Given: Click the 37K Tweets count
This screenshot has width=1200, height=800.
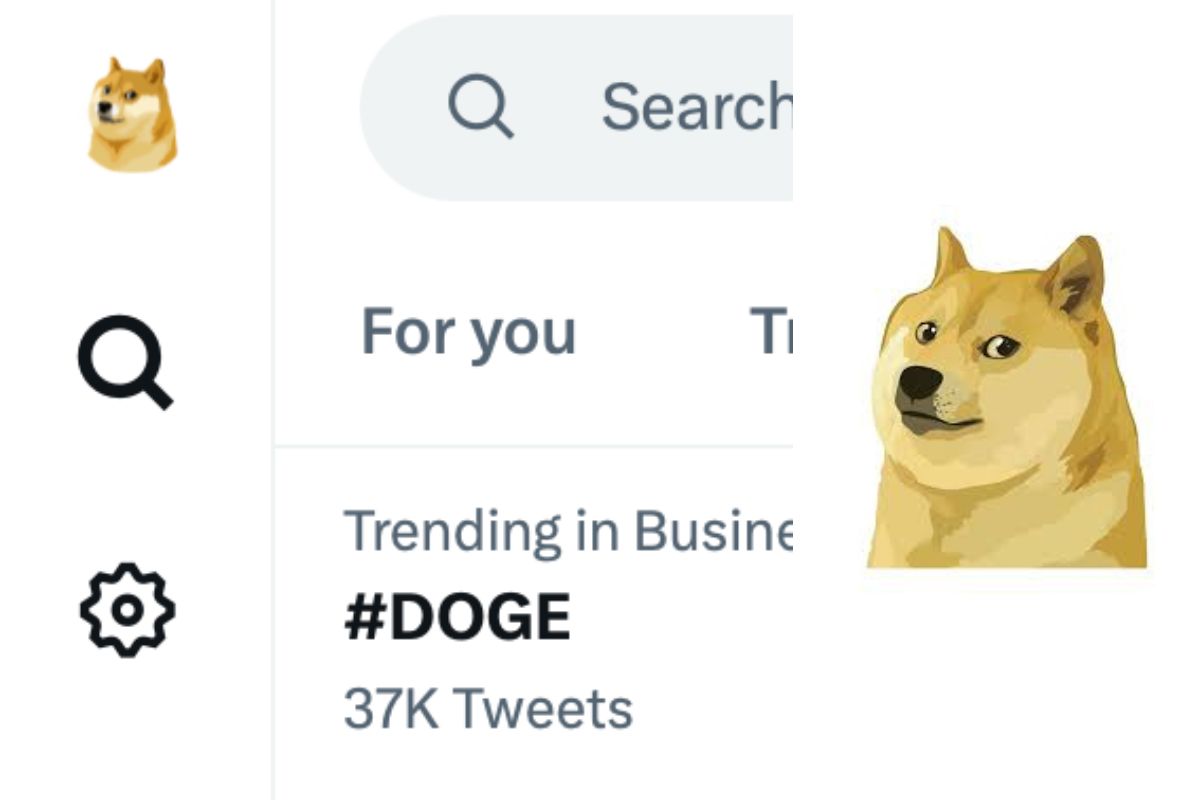Looking at the screenshot, I should (488, 709).
